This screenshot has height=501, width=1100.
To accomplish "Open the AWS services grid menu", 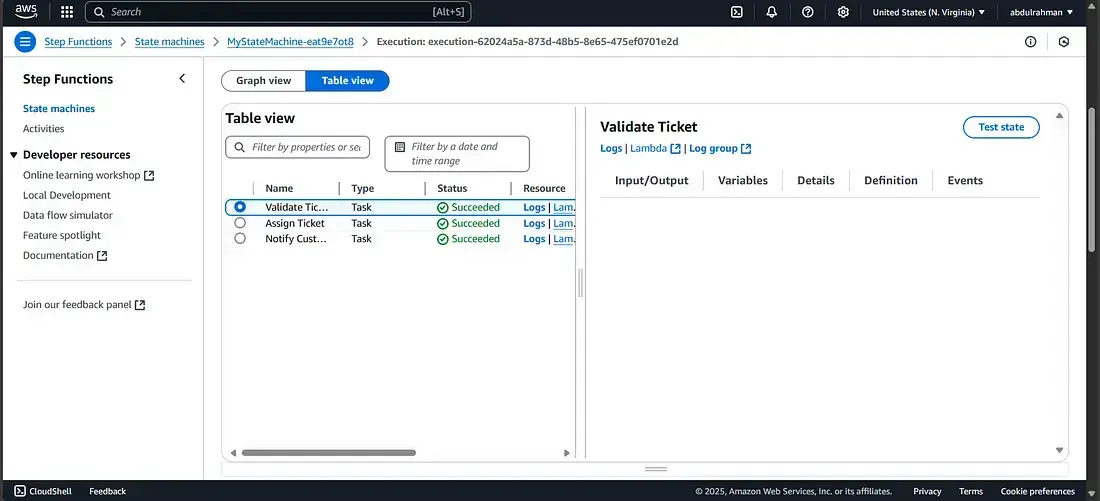I will pos(67,12).
